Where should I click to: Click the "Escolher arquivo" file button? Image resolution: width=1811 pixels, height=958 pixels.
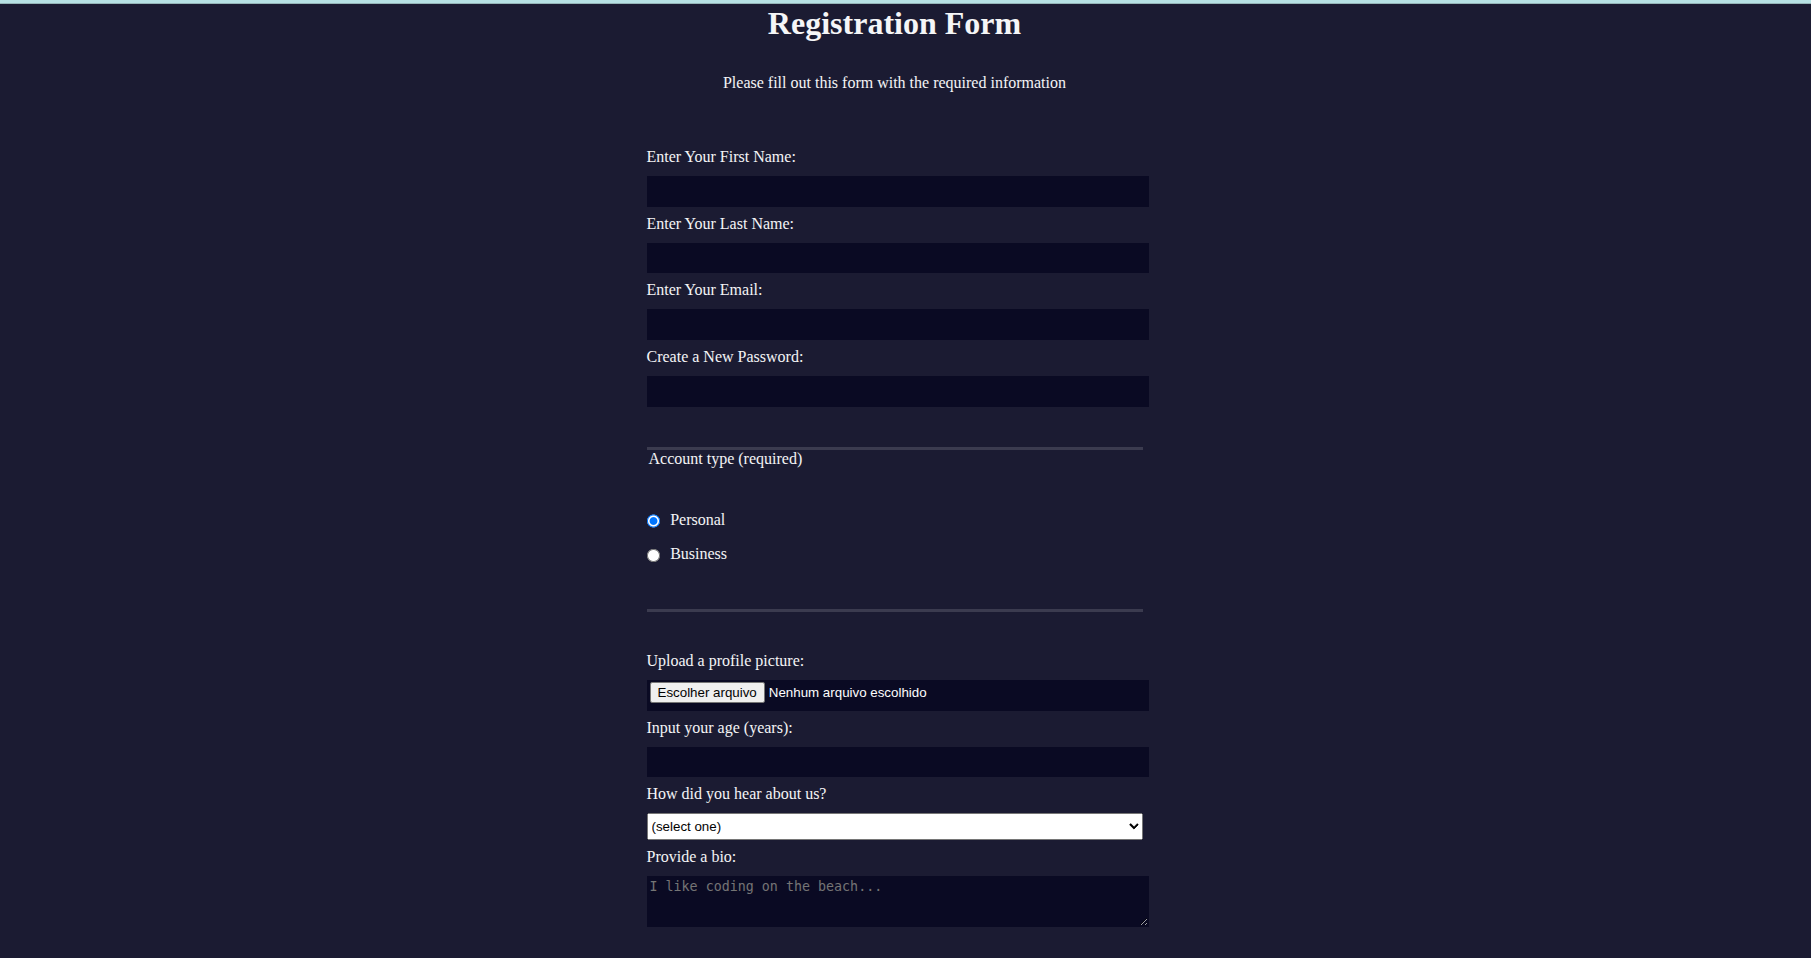(707, 693)
